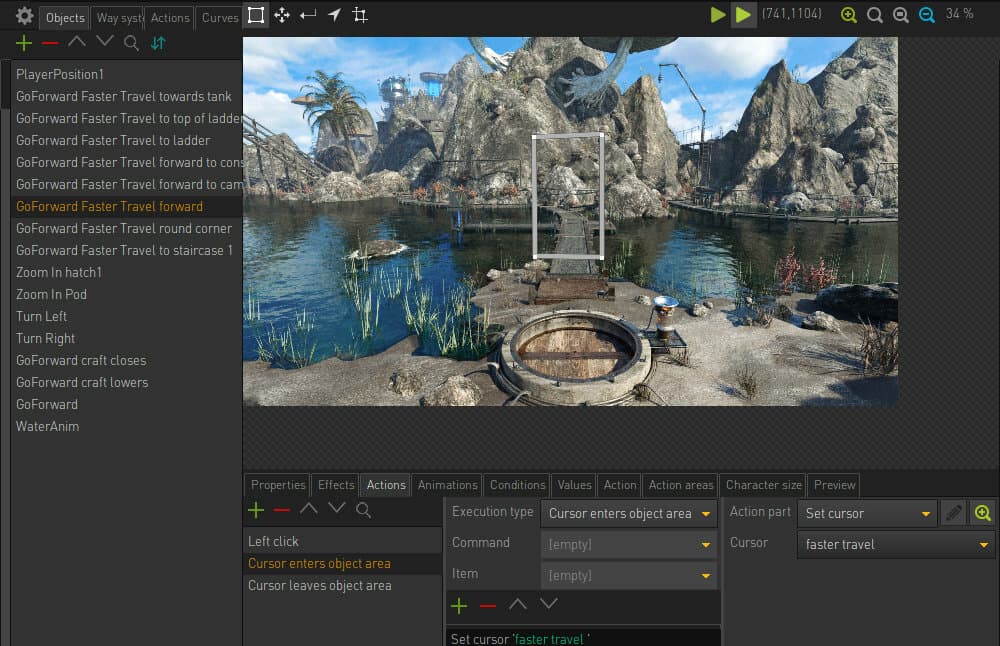Open the Values tab
This screenshot has height=646, width=1000.
click(574, 485)
